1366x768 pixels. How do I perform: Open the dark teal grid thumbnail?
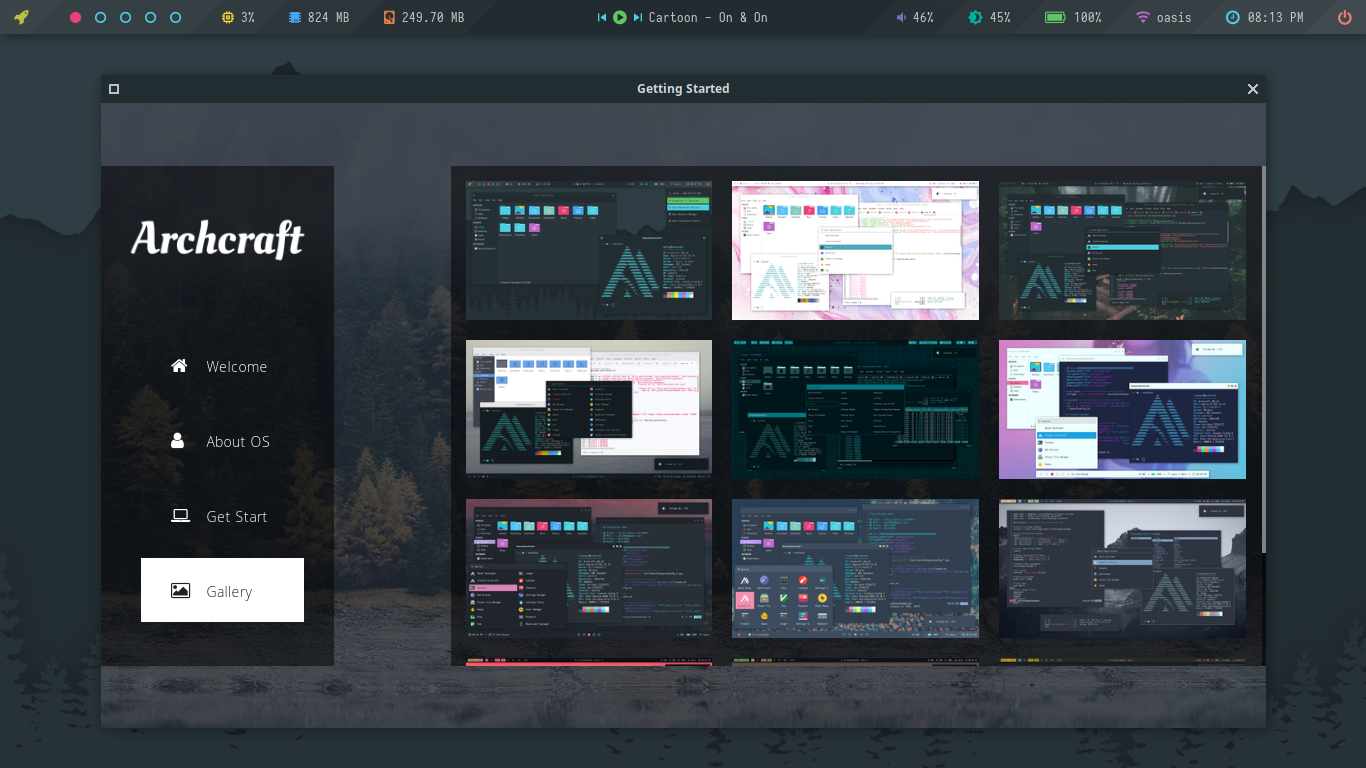pos(855,409)
